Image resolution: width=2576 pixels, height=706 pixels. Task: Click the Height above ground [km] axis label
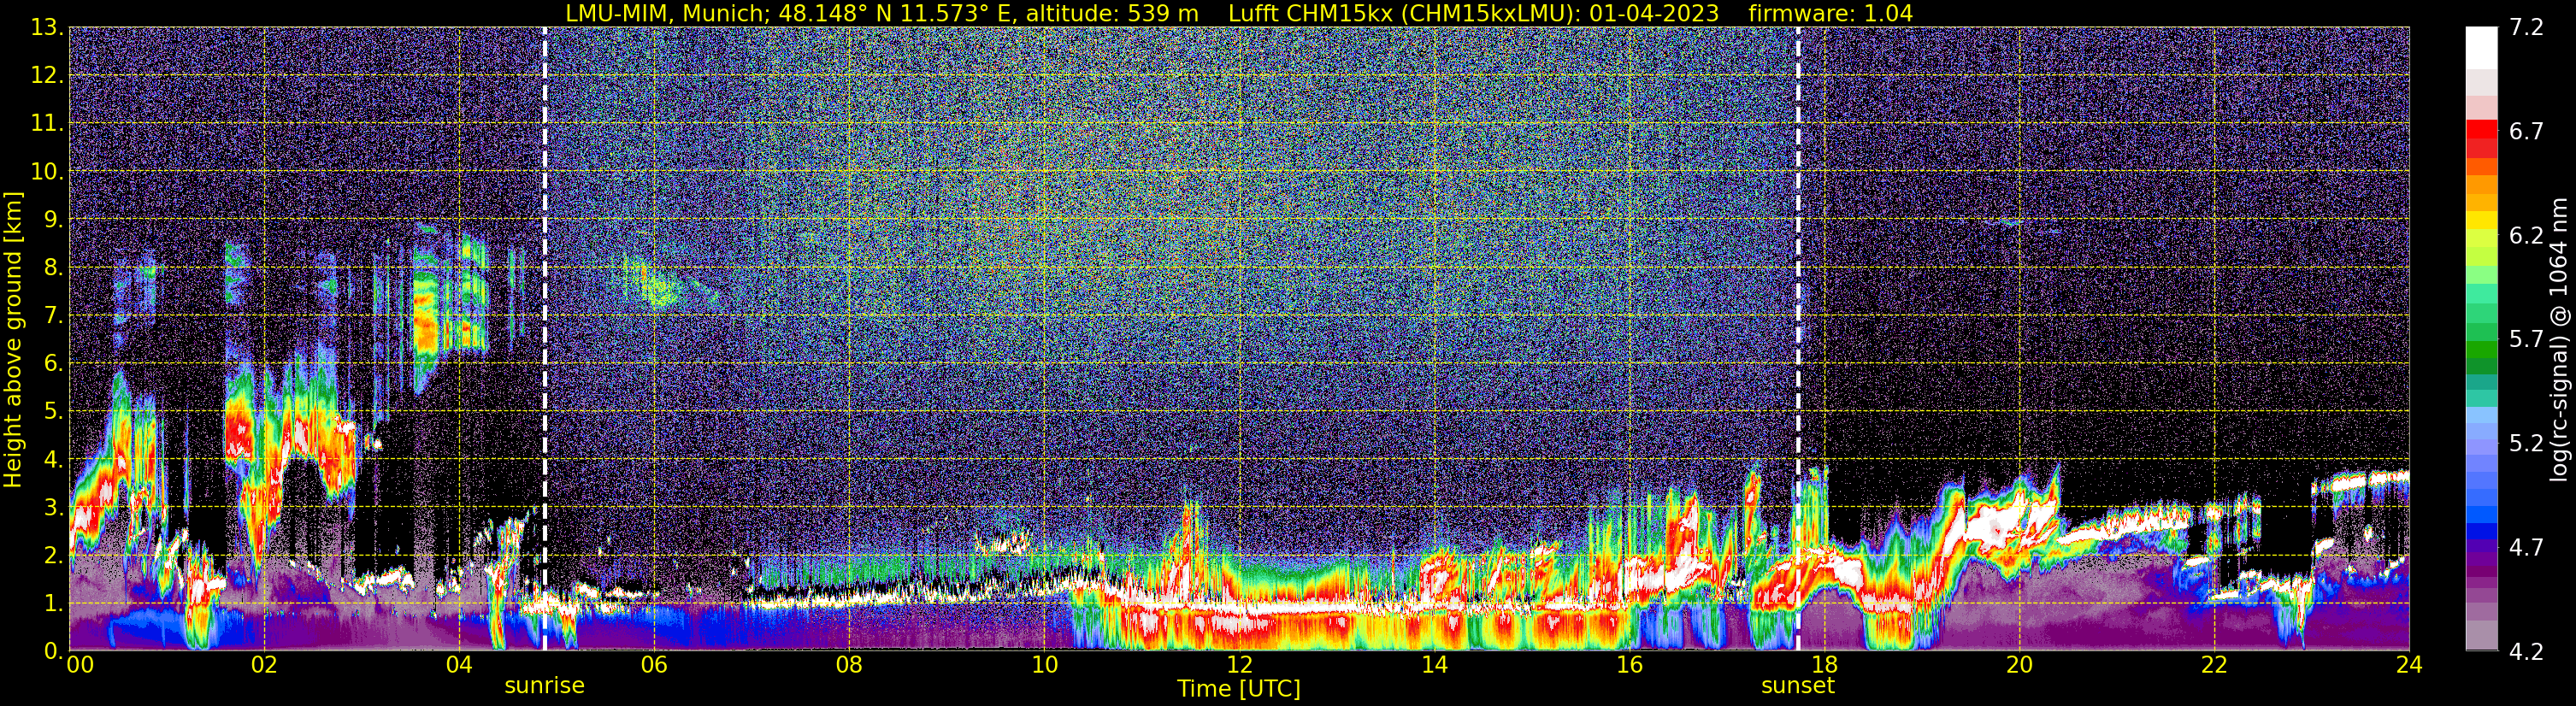(13, 340)
